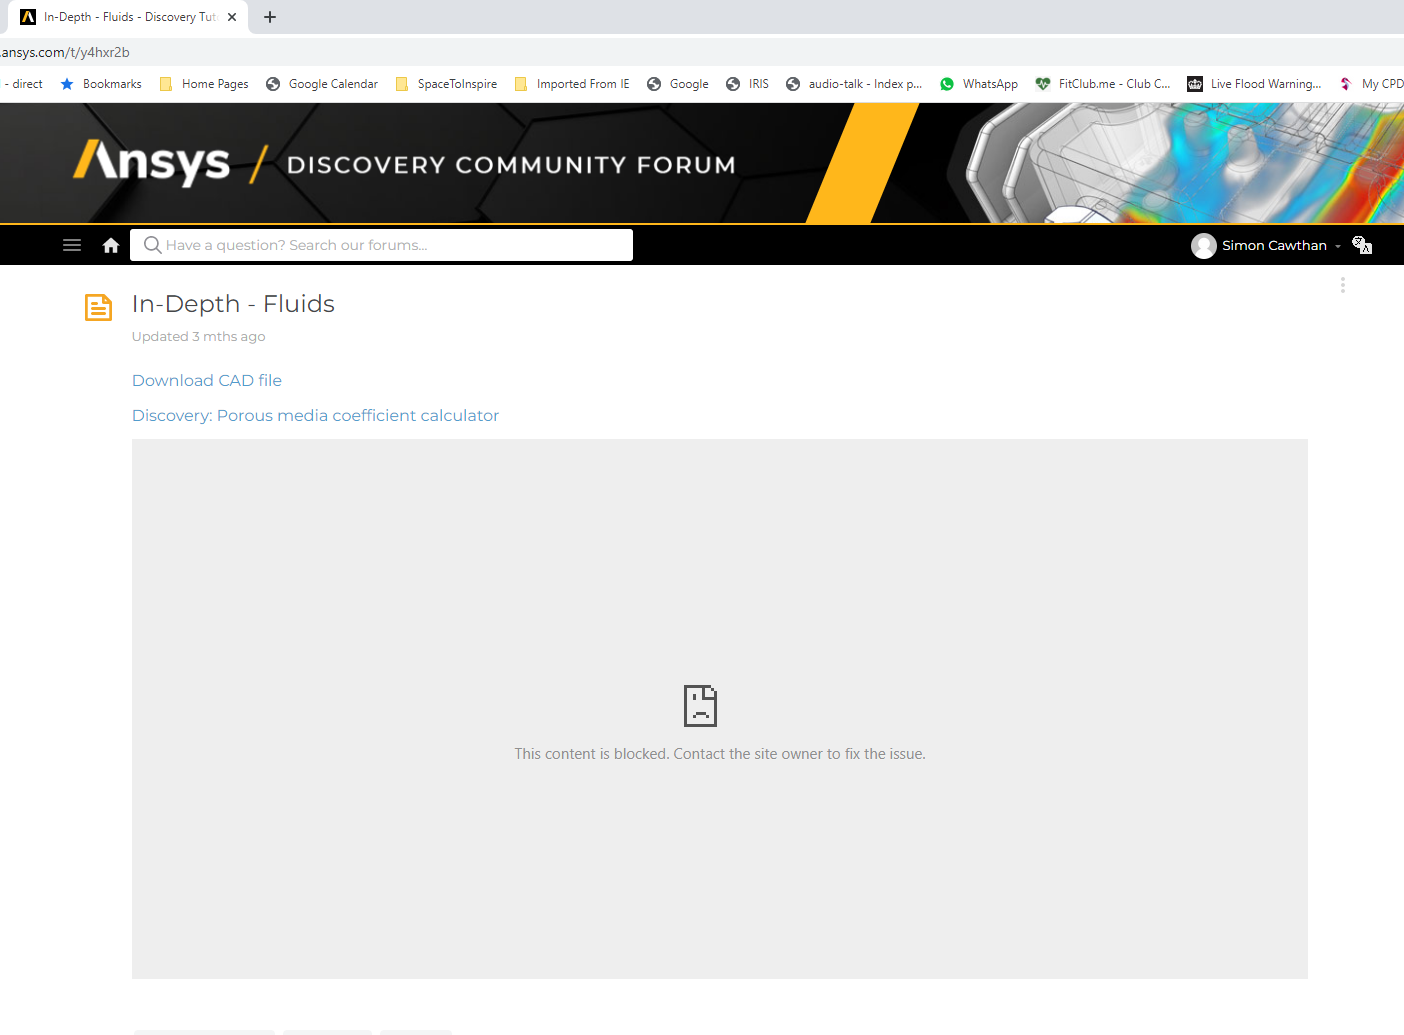The width and height of the screenshot is (1404, 1035).
Task: Click the In-Depth - Fluids heading
Action: click(x=233, y=303)
